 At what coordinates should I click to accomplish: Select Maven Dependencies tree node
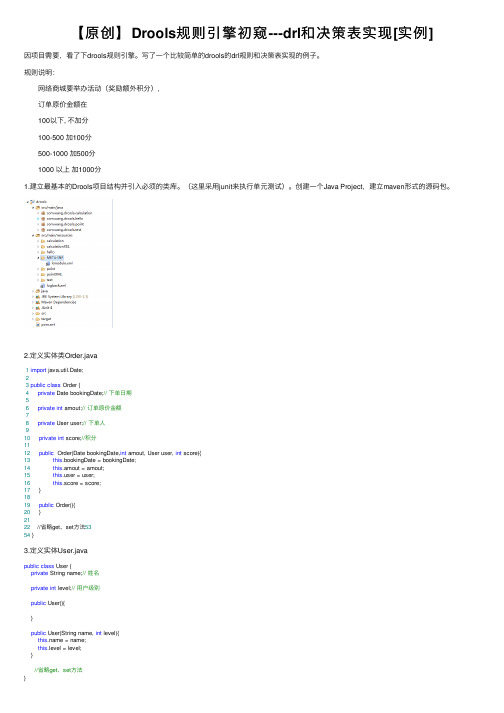tap(59, 302)
